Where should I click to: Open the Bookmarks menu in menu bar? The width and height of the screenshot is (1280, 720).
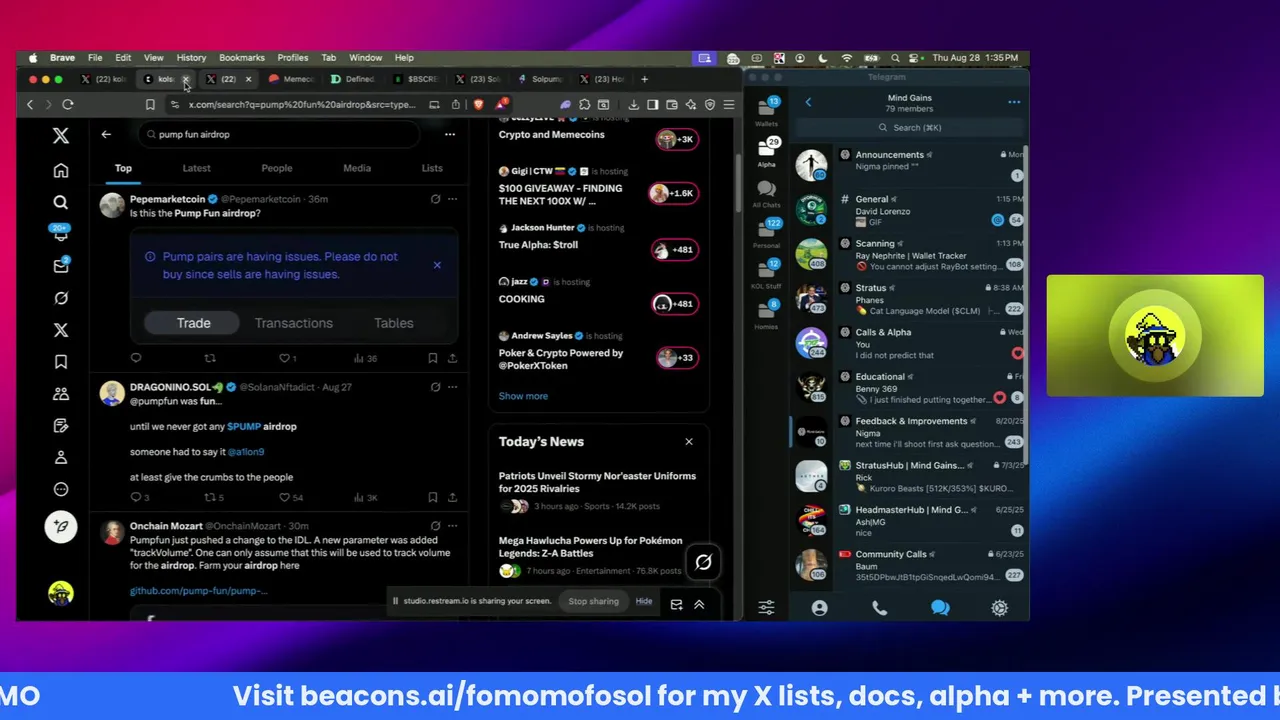(242, 58)
